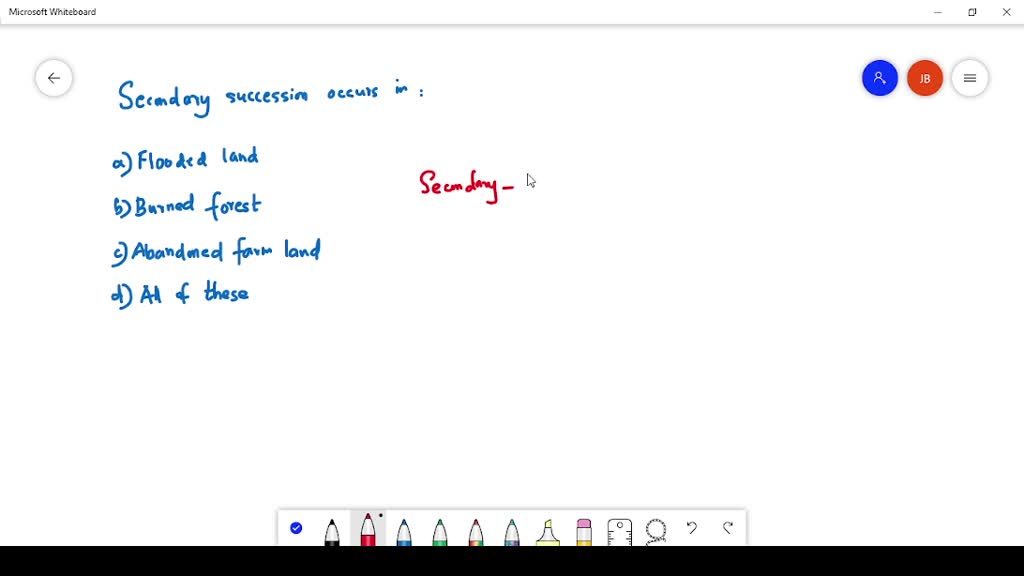The height and width of the screenshot is (576, 1024).
Task: Click the blue checkmark done button
Action: (x=296, y=528)
